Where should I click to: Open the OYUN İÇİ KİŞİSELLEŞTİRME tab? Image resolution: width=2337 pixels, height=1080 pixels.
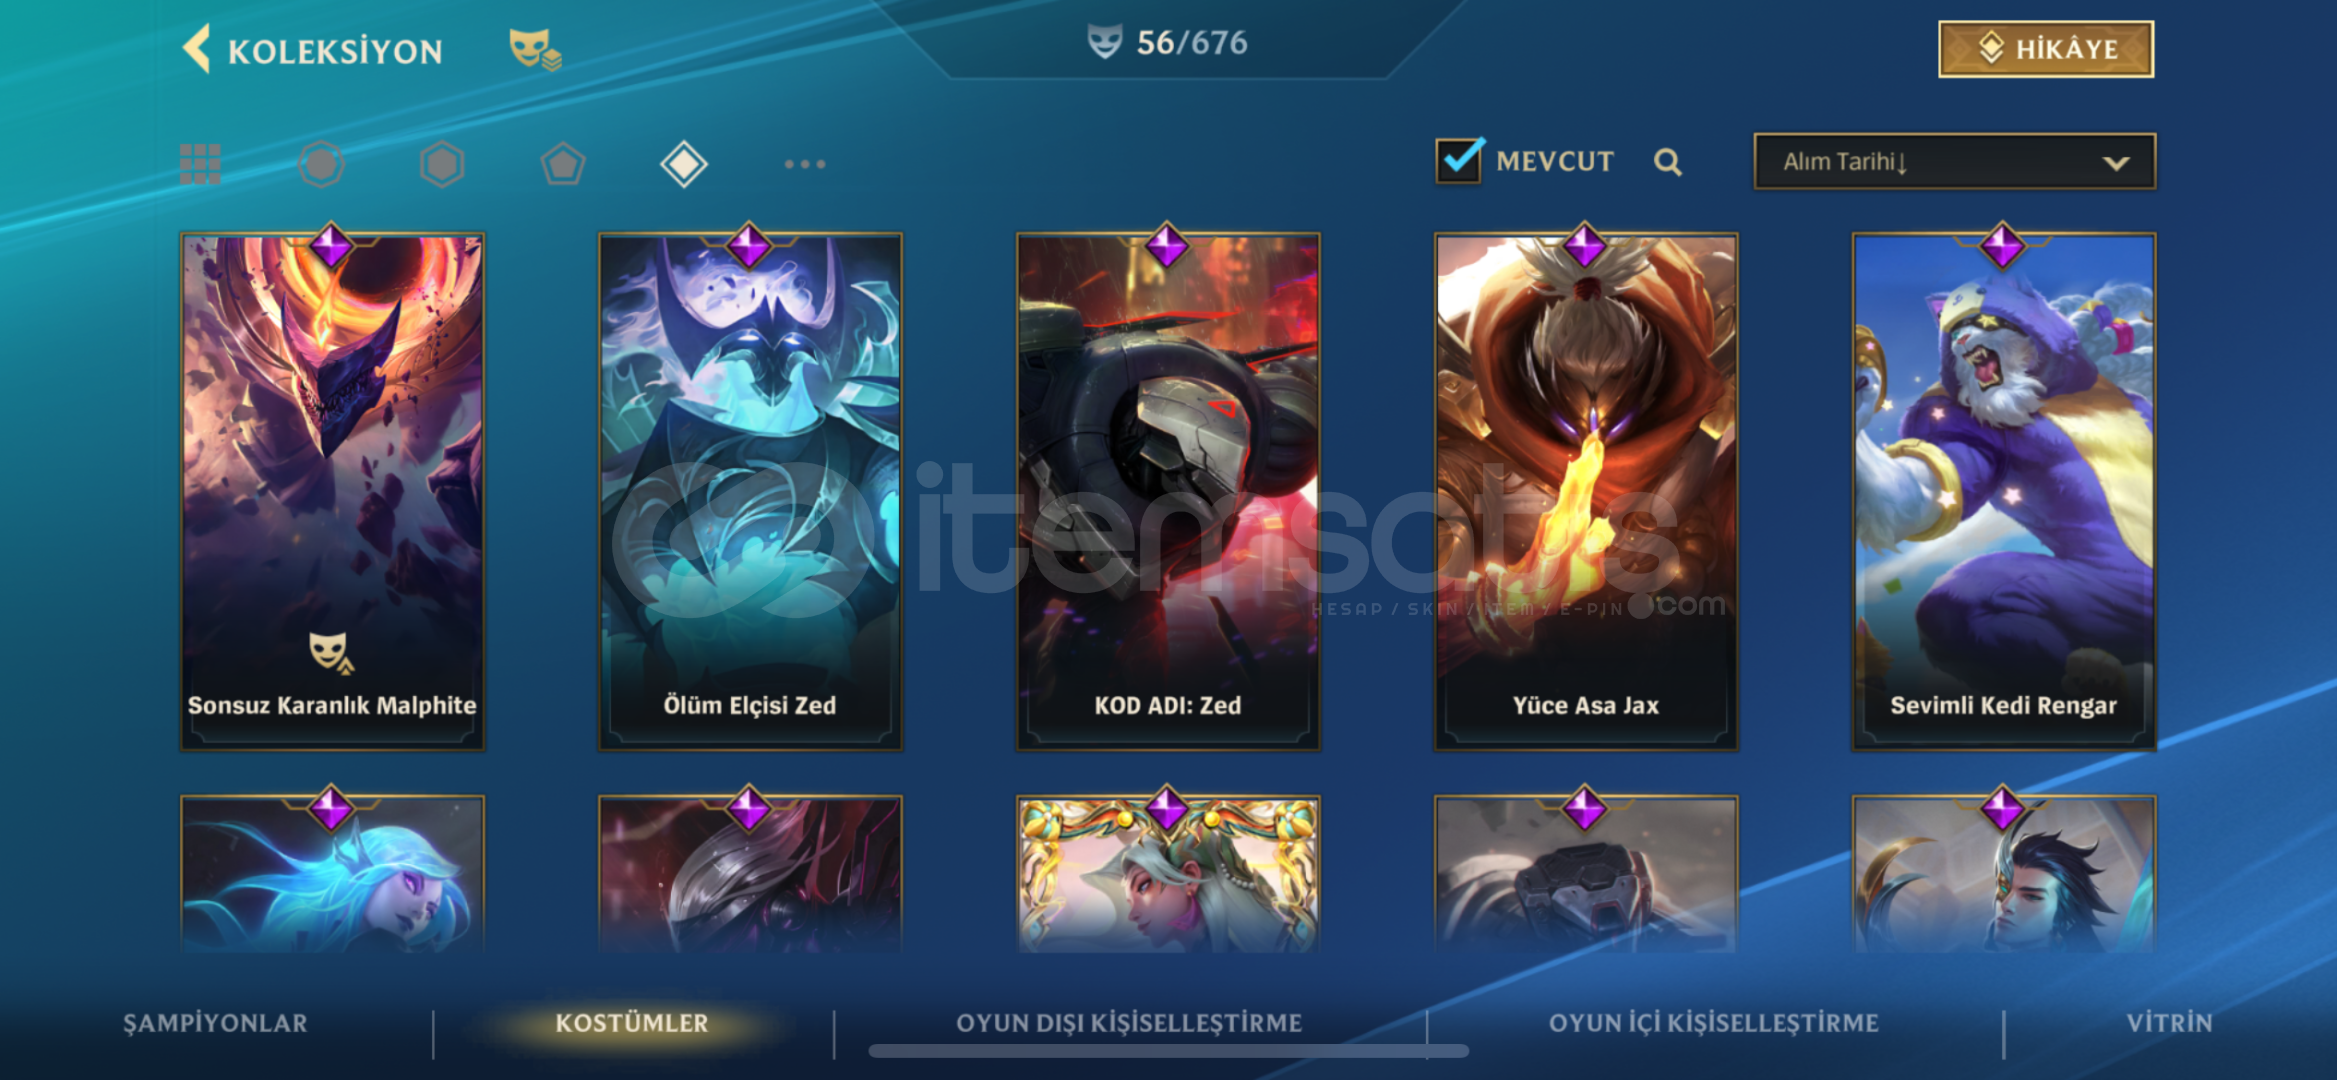coord(1714,1023)
